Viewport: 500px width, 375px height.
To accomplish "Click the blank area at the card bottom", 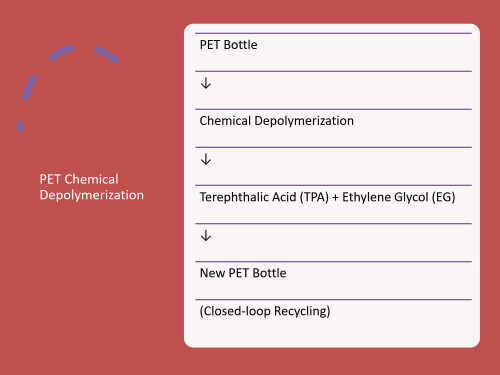I will pos(333,335).
